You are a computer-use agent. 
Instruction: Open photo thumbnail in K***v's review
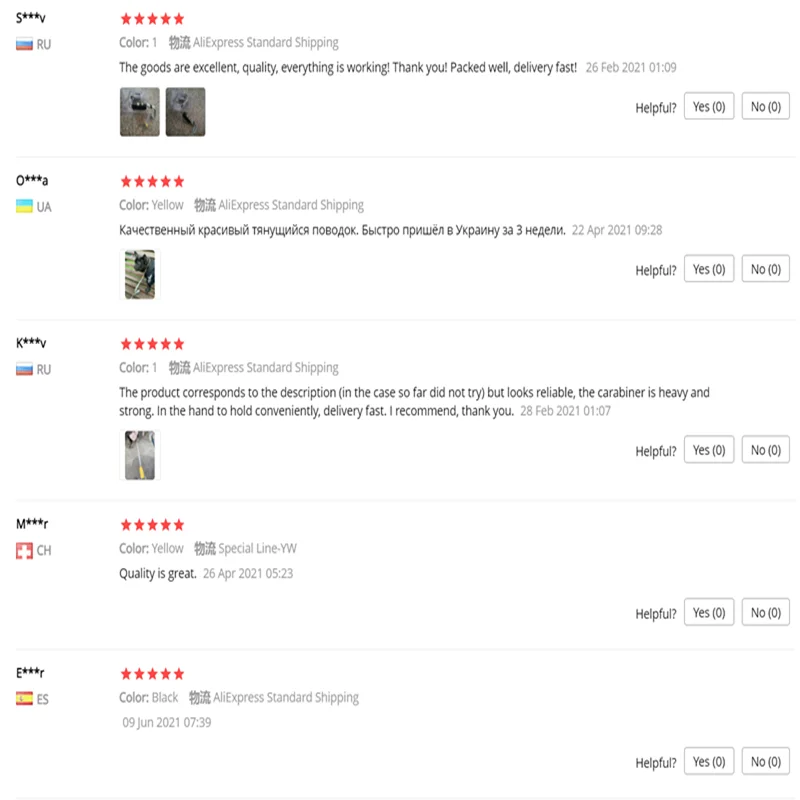(x=139, y=455)
